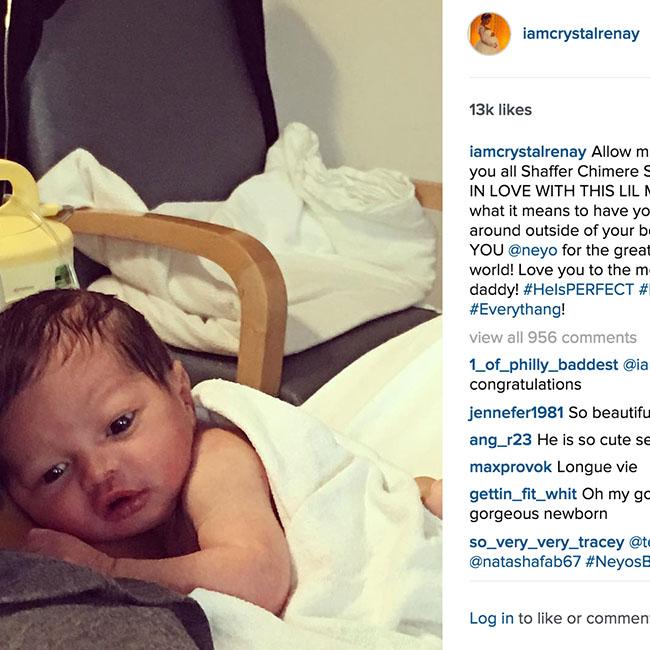Click the iamcrystalrenay username in the header
650x650 pixels.
581,34
